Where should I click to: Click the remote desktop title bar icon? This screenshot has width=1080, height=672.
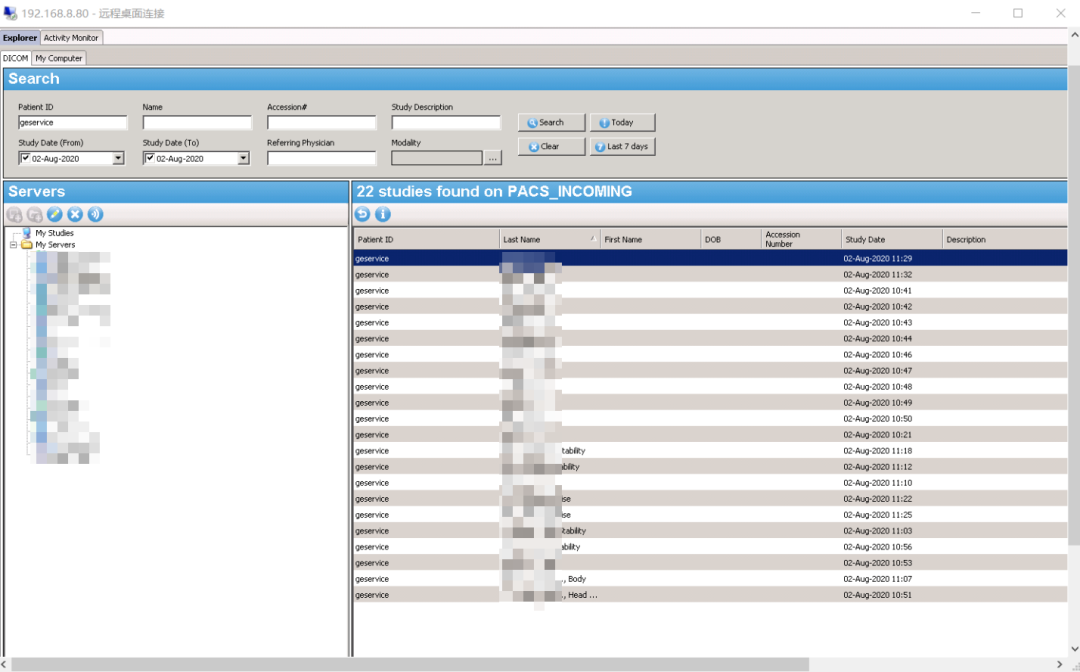tap(10, 13)
